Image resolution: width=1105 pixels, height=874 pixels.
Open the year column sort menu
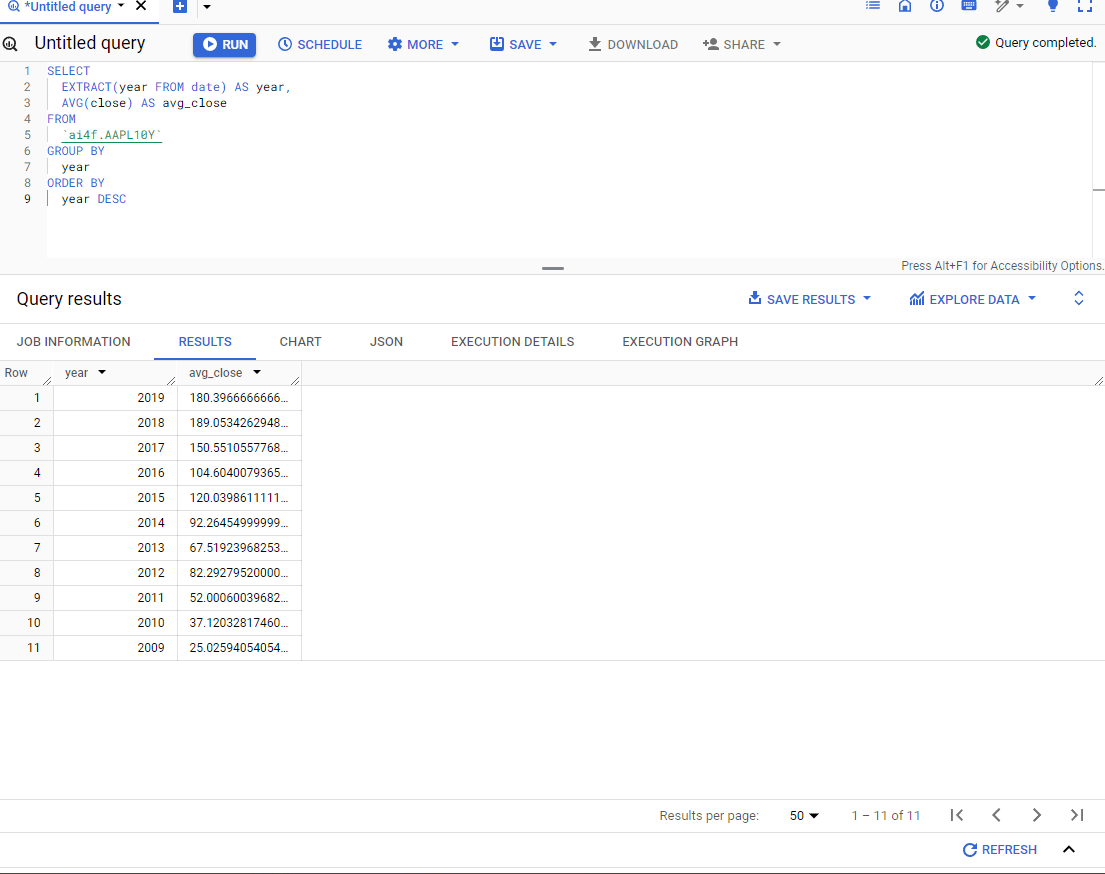pyautogui.click(x=102, y=372)
